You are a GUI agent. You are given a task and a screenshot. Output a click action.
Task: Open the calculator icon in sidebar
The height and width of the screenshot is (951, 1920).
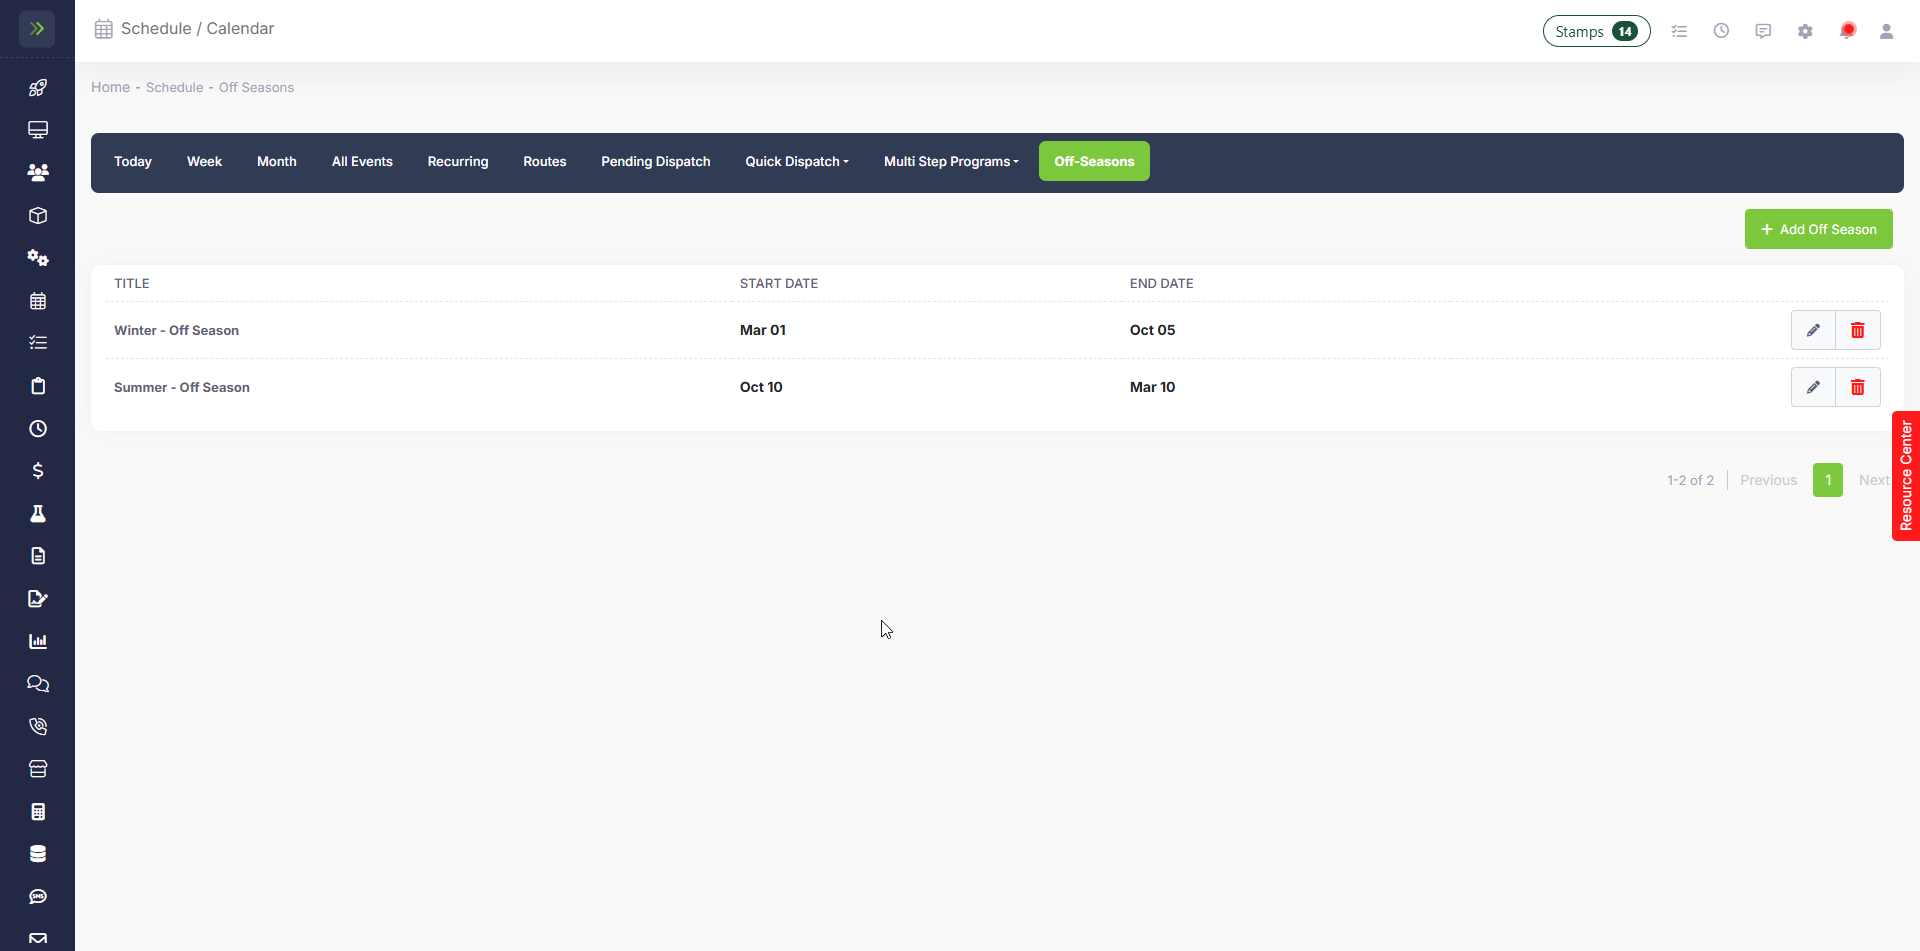click(x=38, y=811)
